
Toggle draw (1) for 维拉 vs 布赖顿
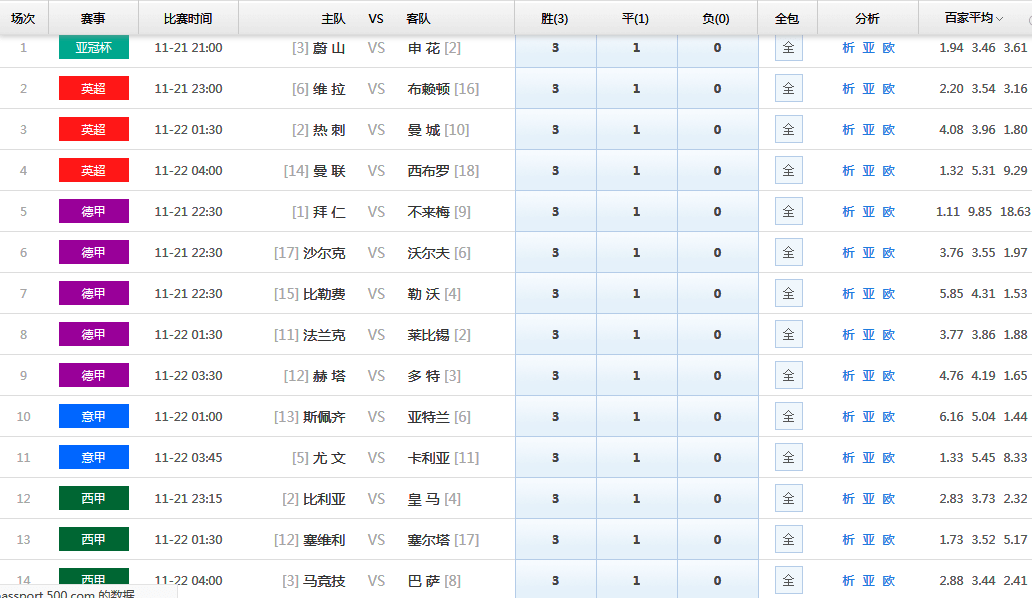636,89
